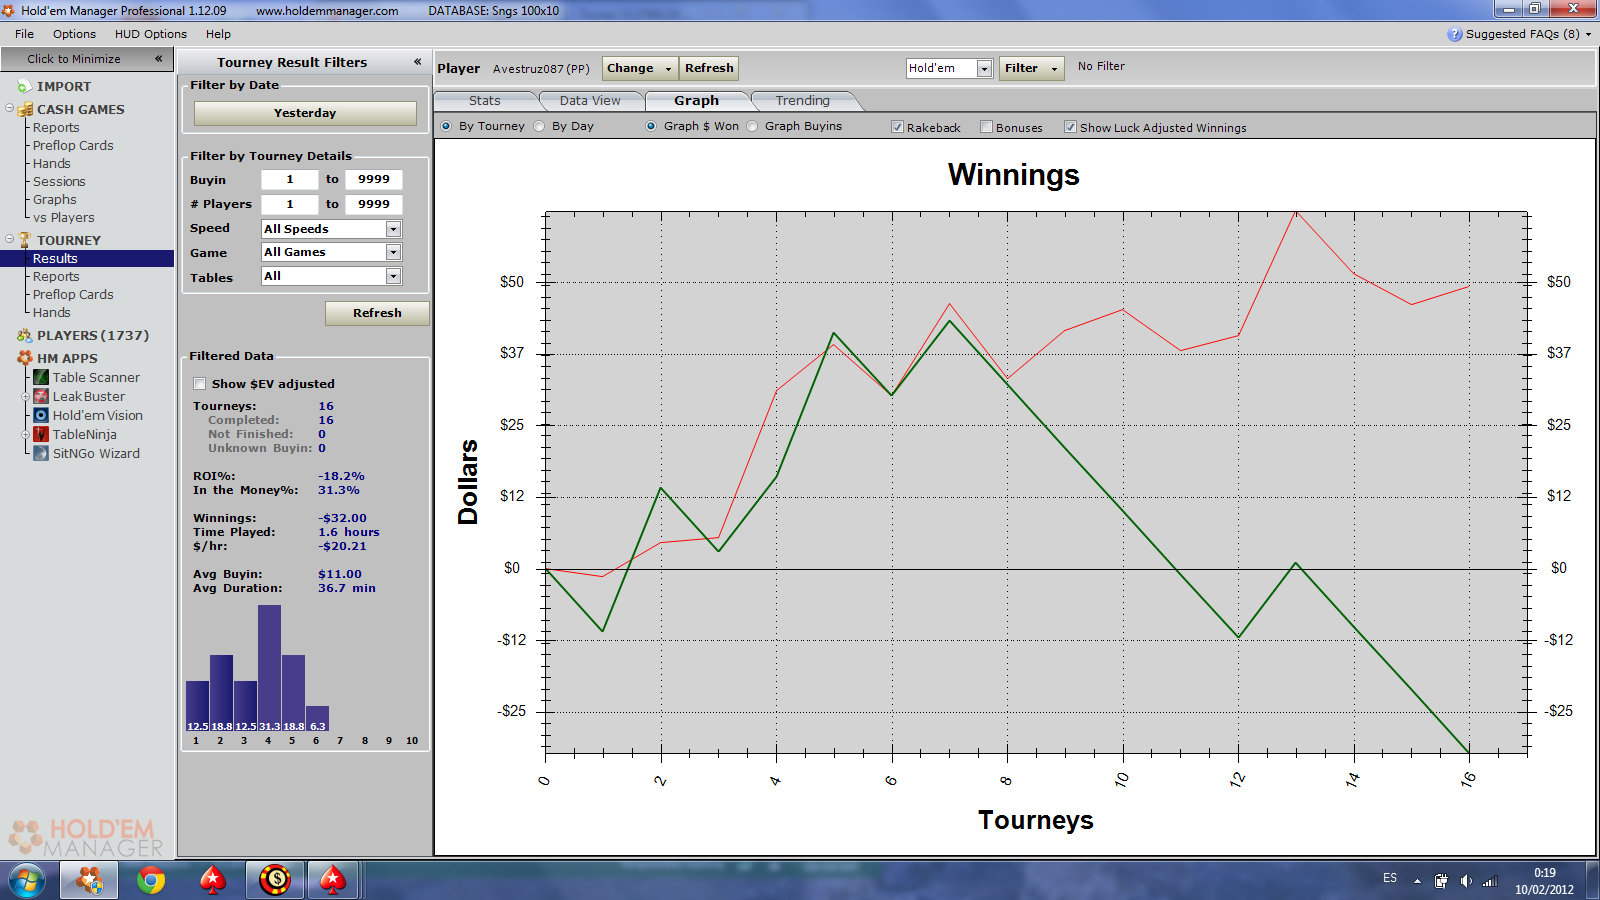The width and height of the screenshot is (1600, 900).
Task: Open vs Players under Cash Games
Action: click(x=64, y=218)
